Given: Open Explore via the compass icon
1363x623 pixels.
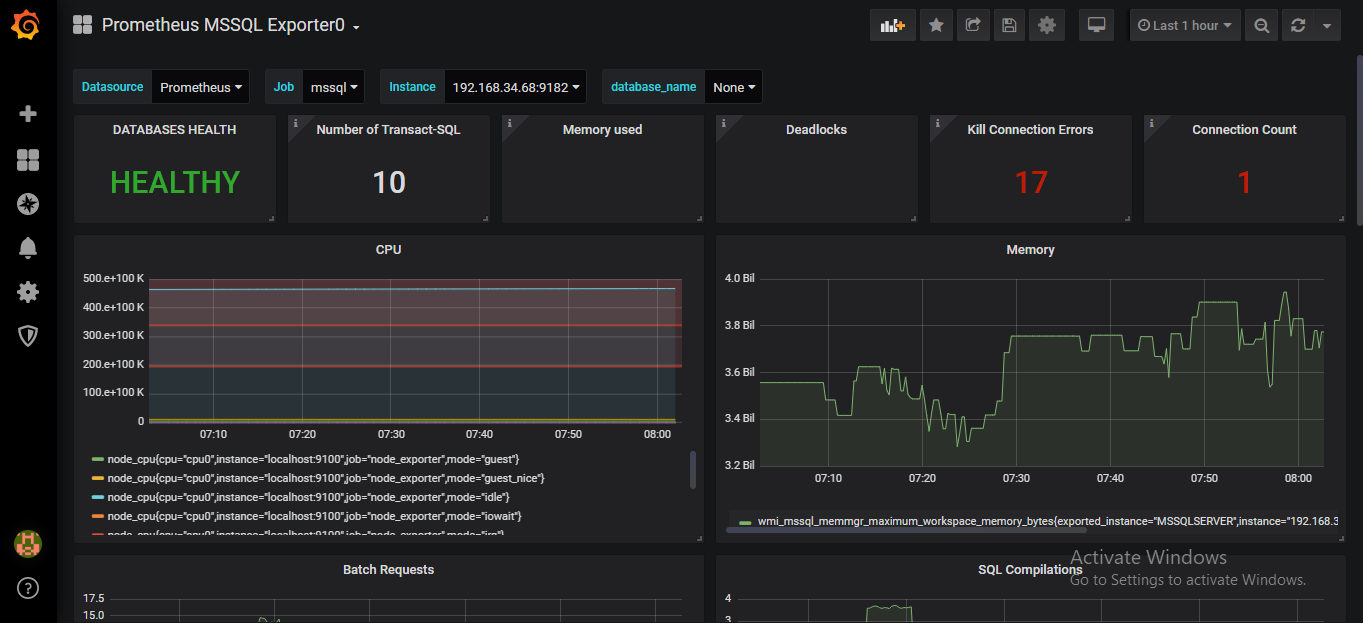Looking at the screenshot, I should 28,204.
